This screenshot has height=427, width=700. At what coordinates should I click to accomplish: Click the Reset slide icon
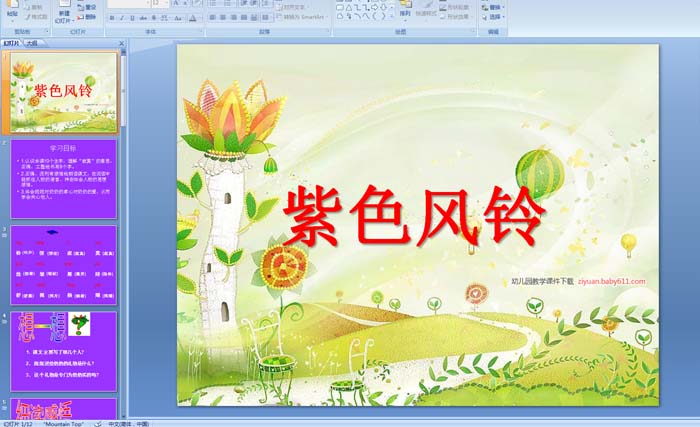pyautogui.click(x=86, y=8)
